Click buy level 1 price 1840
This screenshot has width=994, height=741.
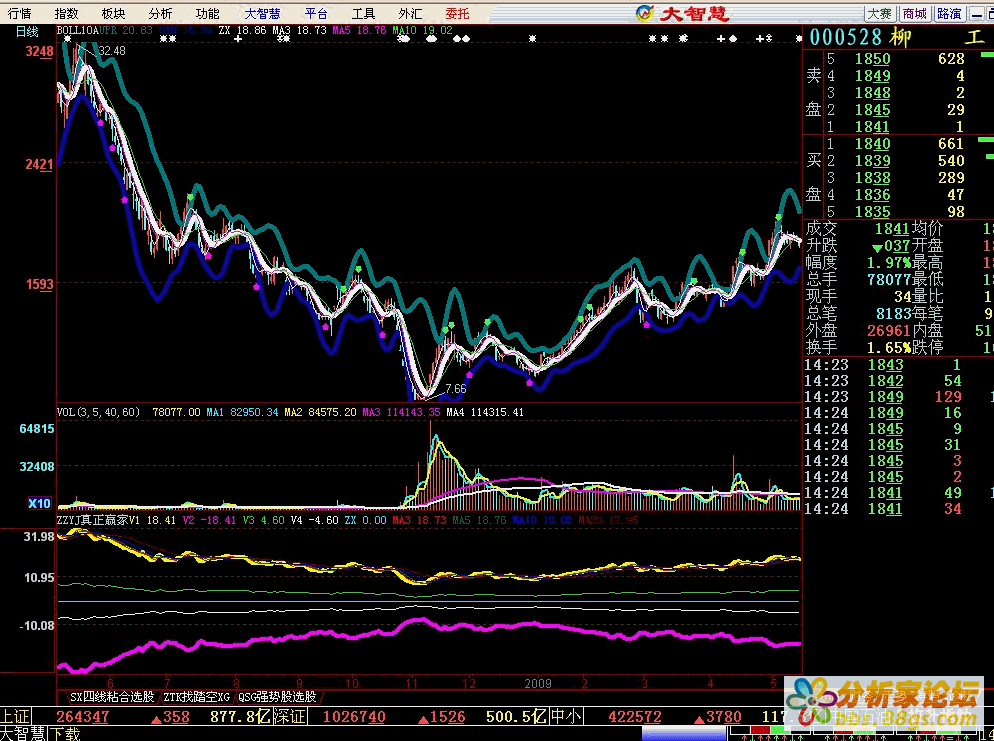coord(872,144)
